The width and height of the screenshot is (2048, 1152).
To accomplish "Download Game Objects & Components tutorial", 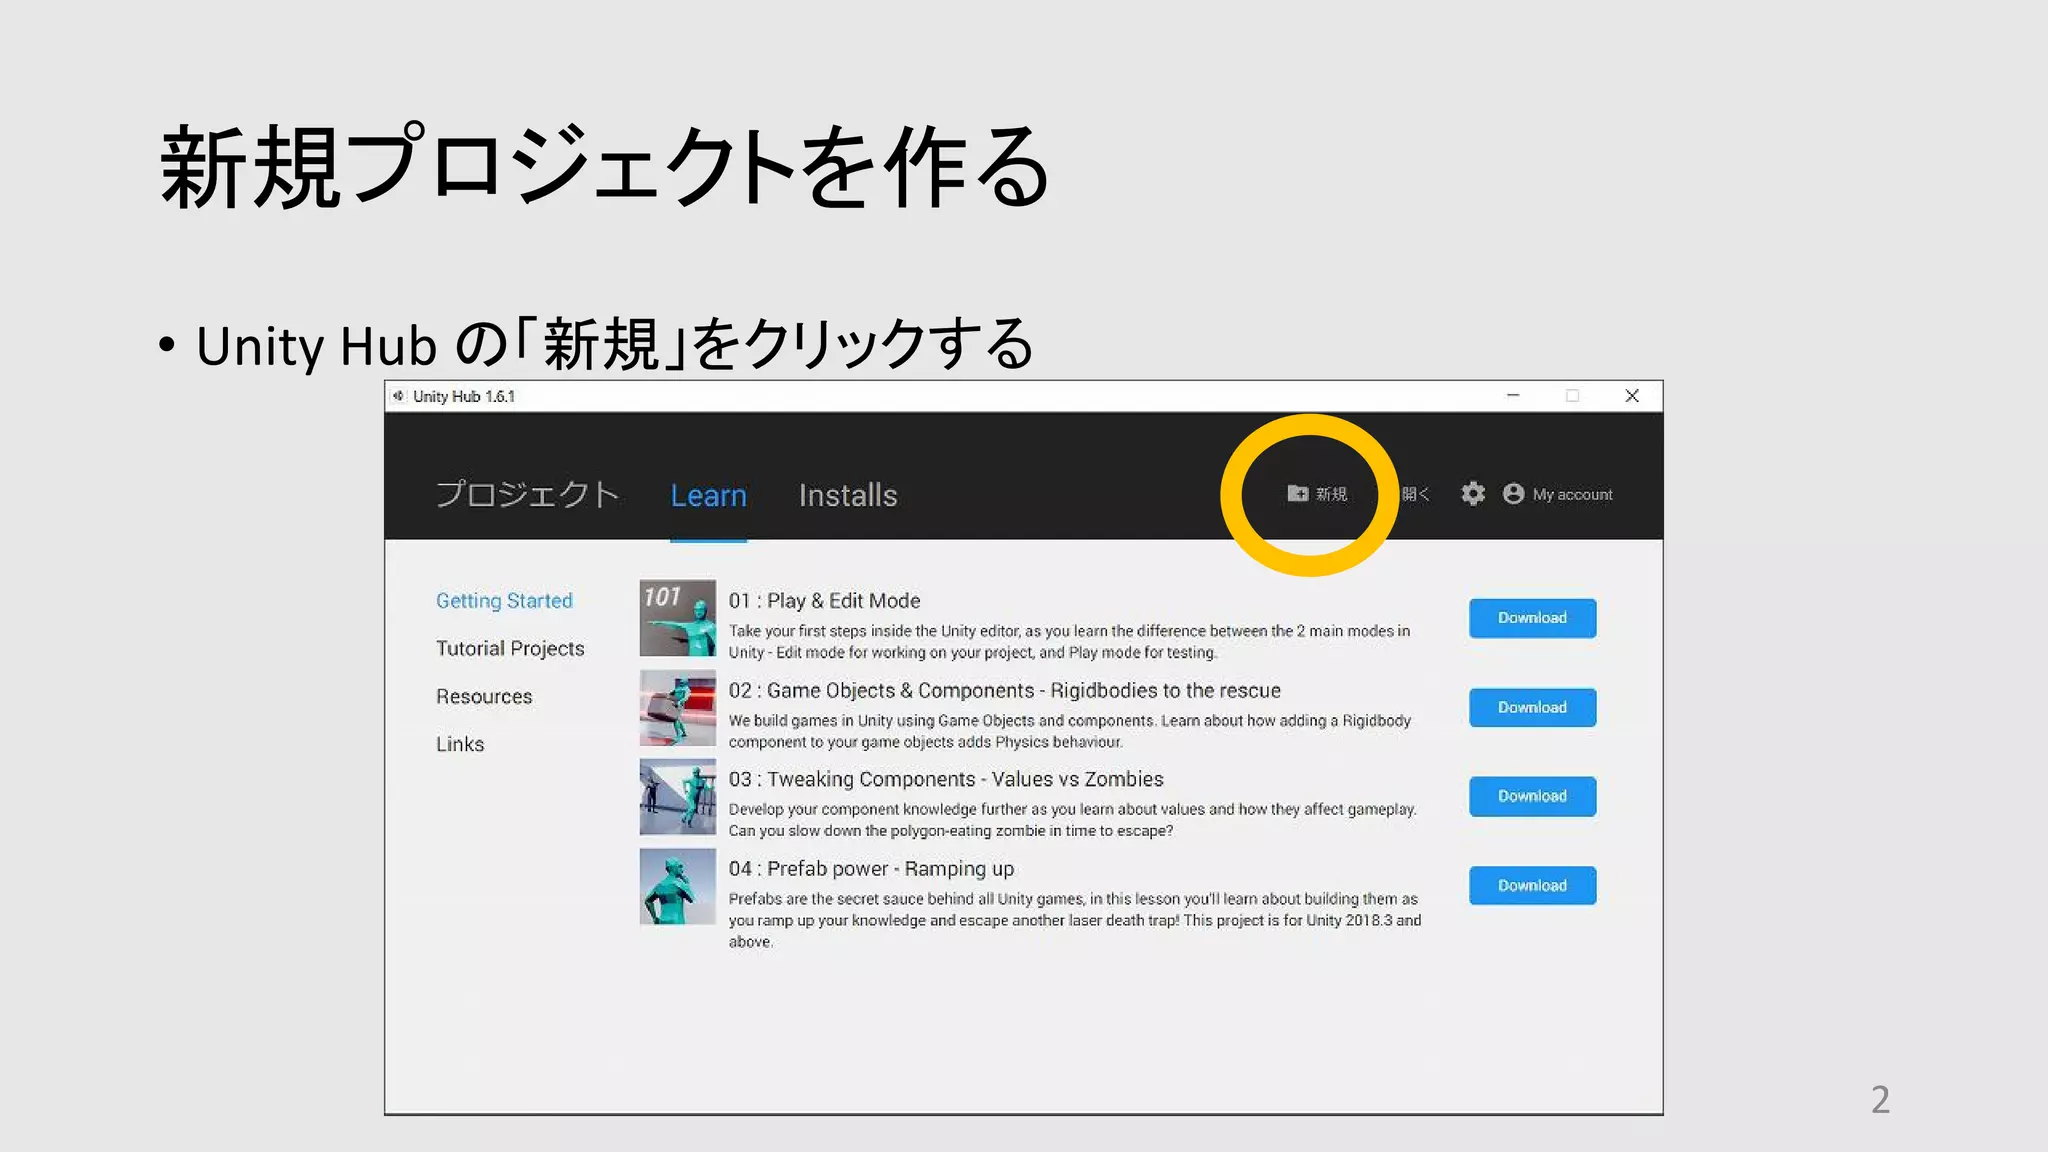I will tap(1532, 707).
